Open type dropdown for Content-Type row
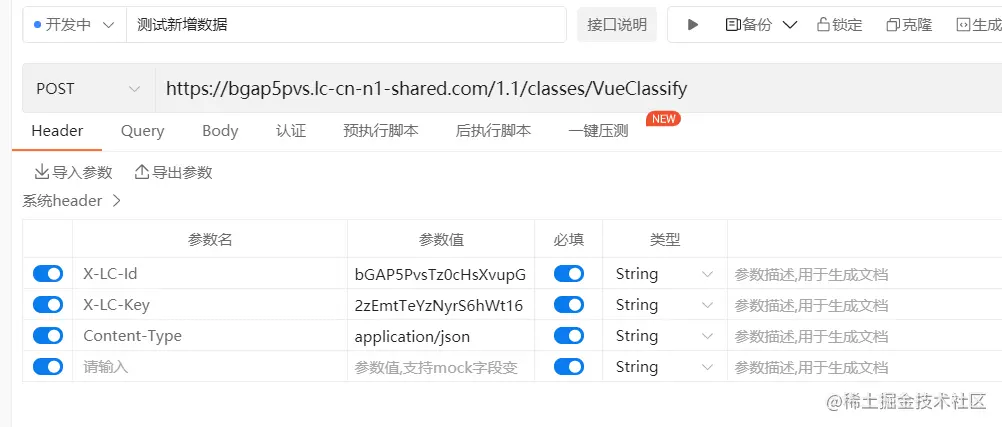This screenshot has height=427, width=1002. 665,336
